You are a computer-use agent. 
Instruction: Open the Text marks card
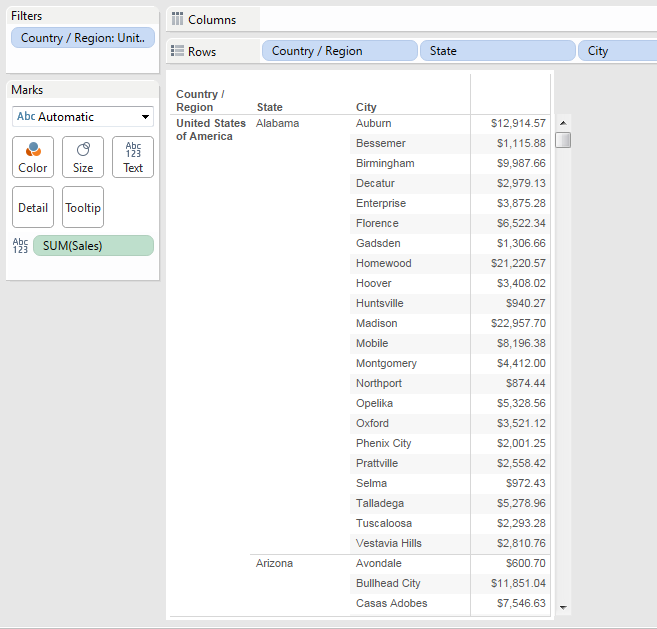[x=133, y=157]
